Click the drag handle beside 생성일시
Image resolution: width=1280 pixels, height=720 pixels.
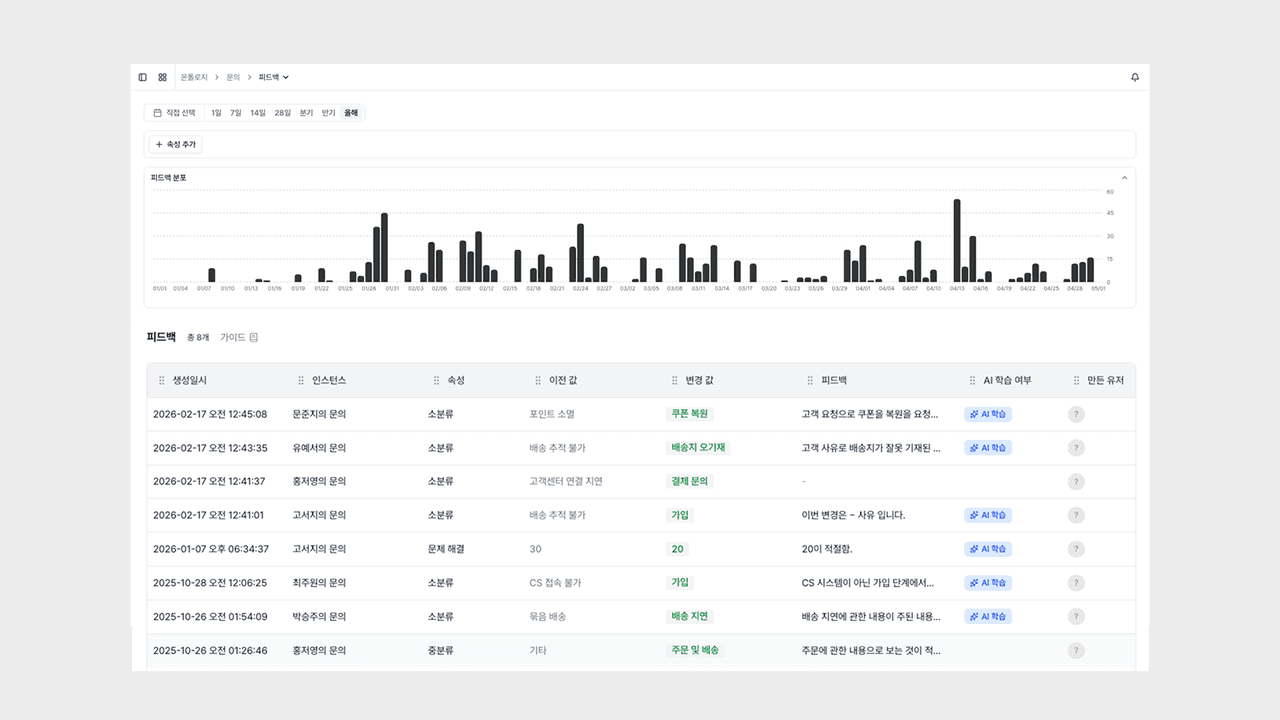[x=162, y=380]
